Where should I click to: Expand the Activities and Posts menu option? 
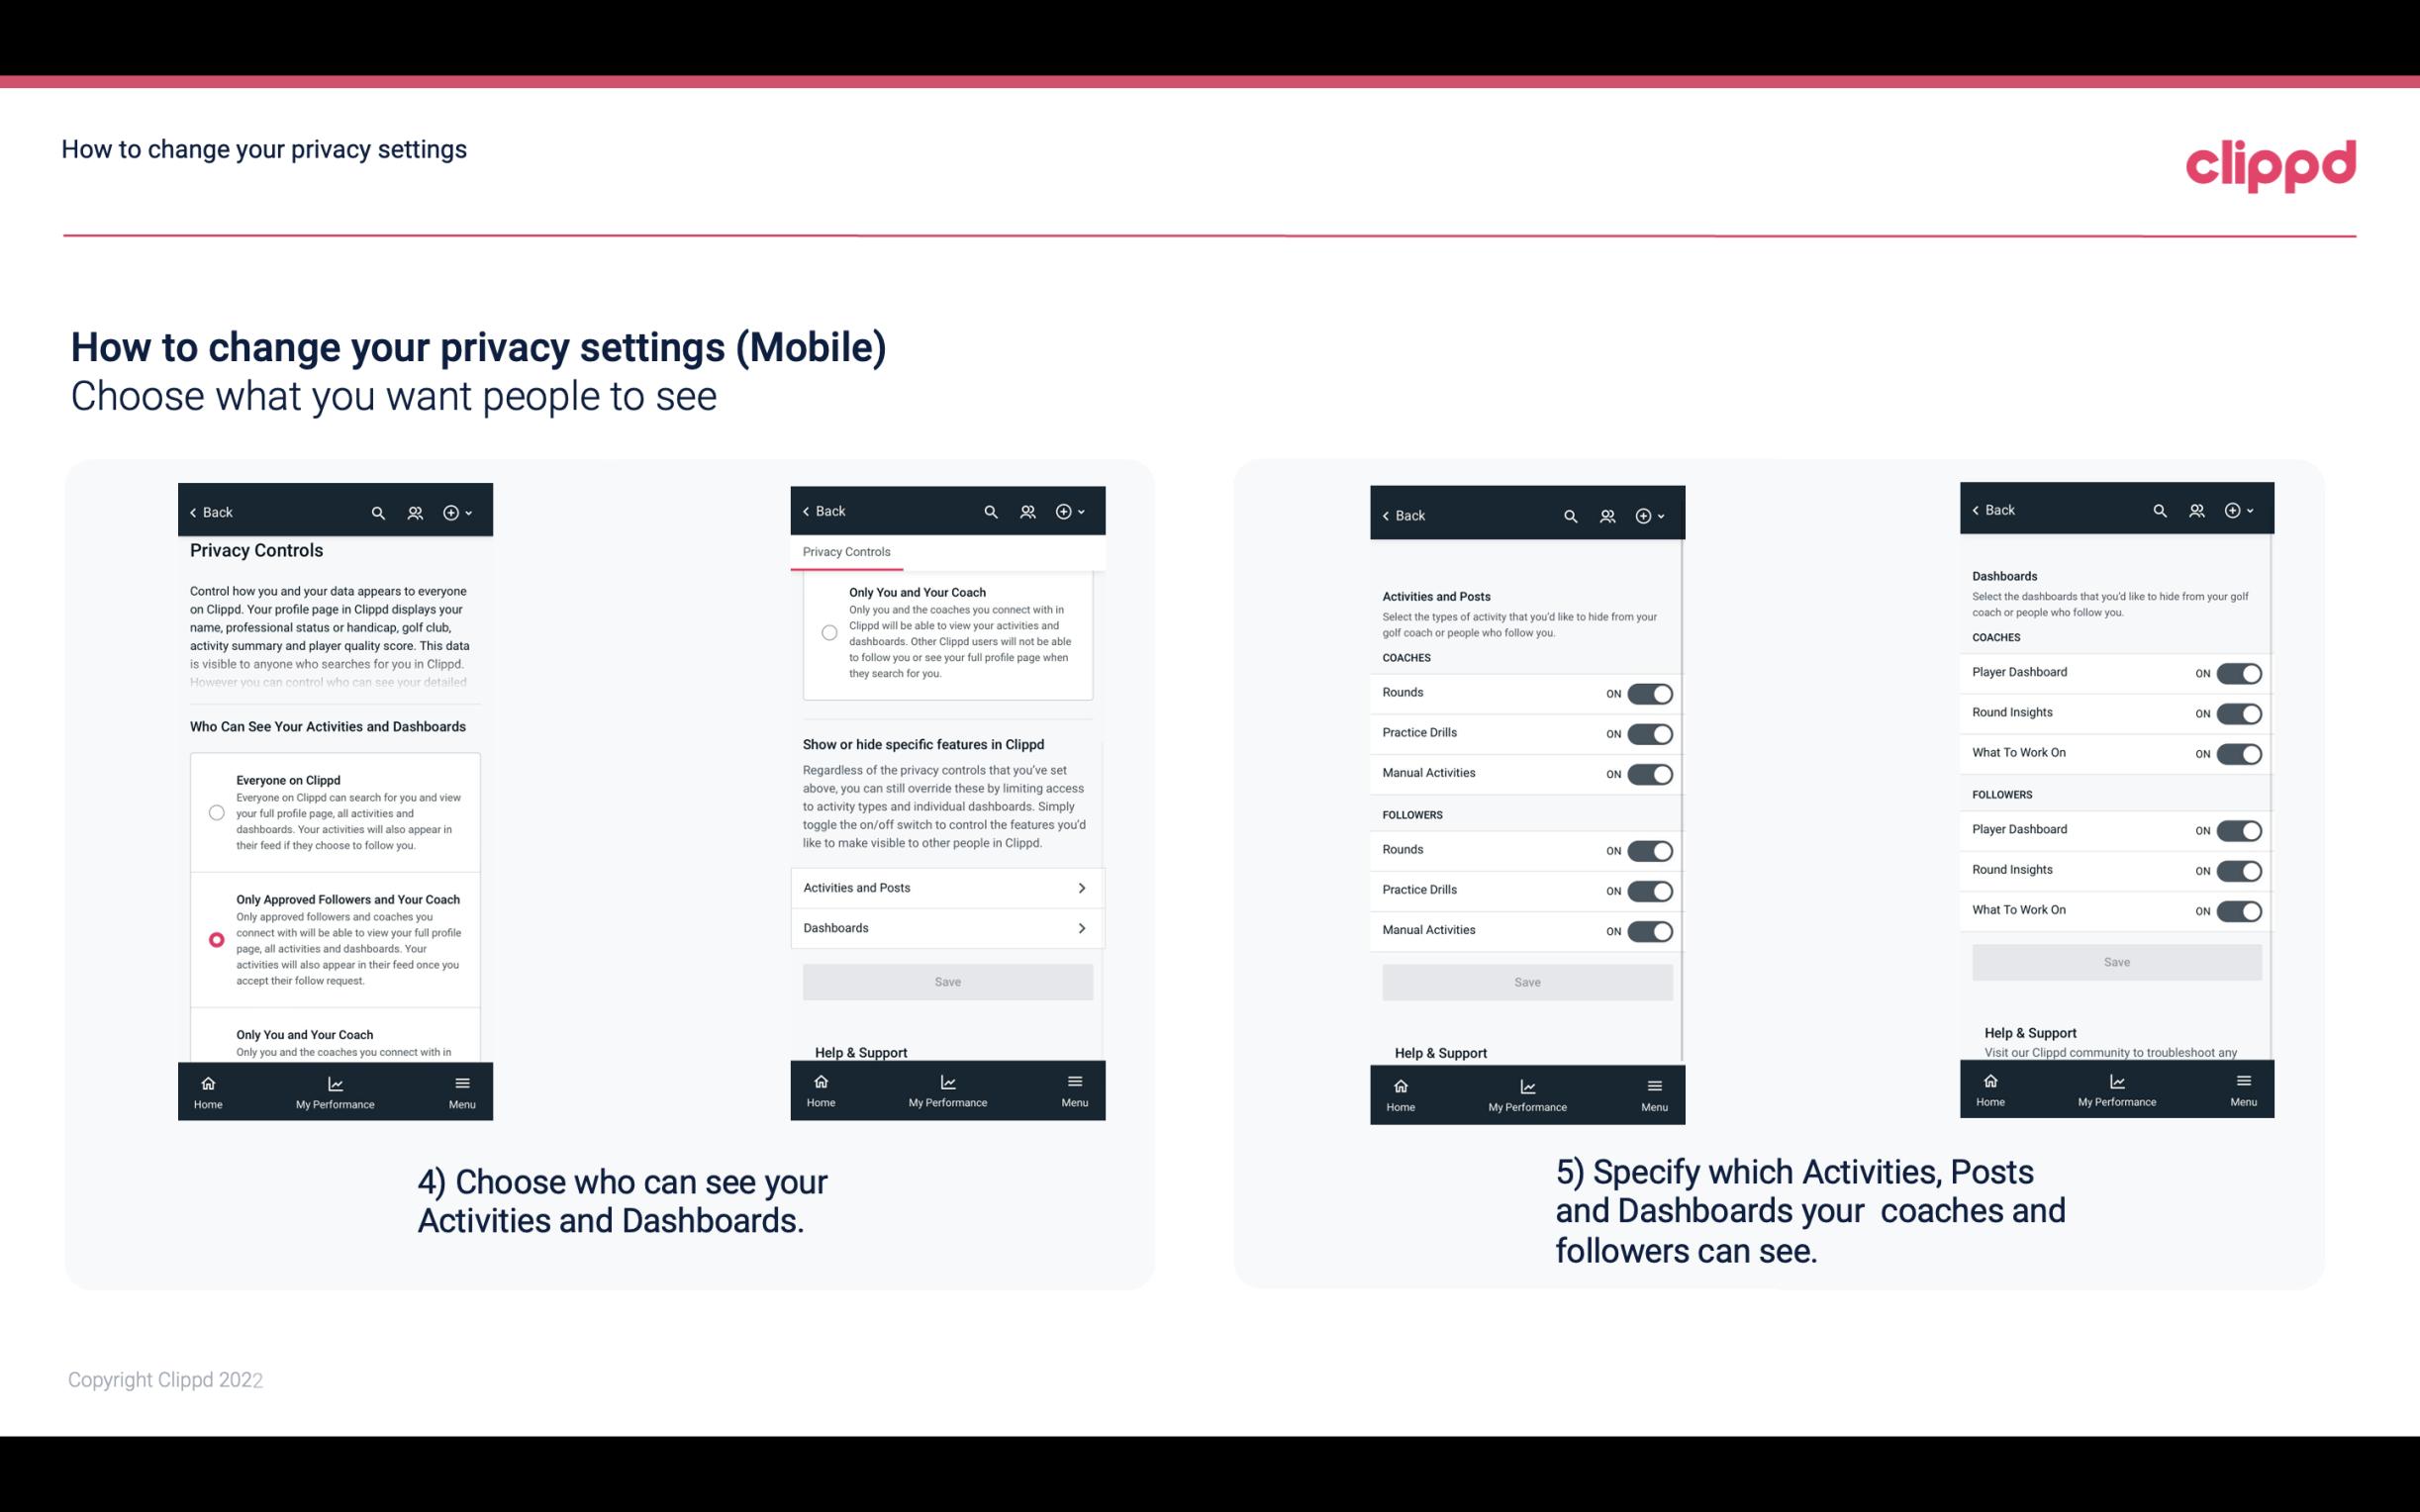tap(946, 887)
